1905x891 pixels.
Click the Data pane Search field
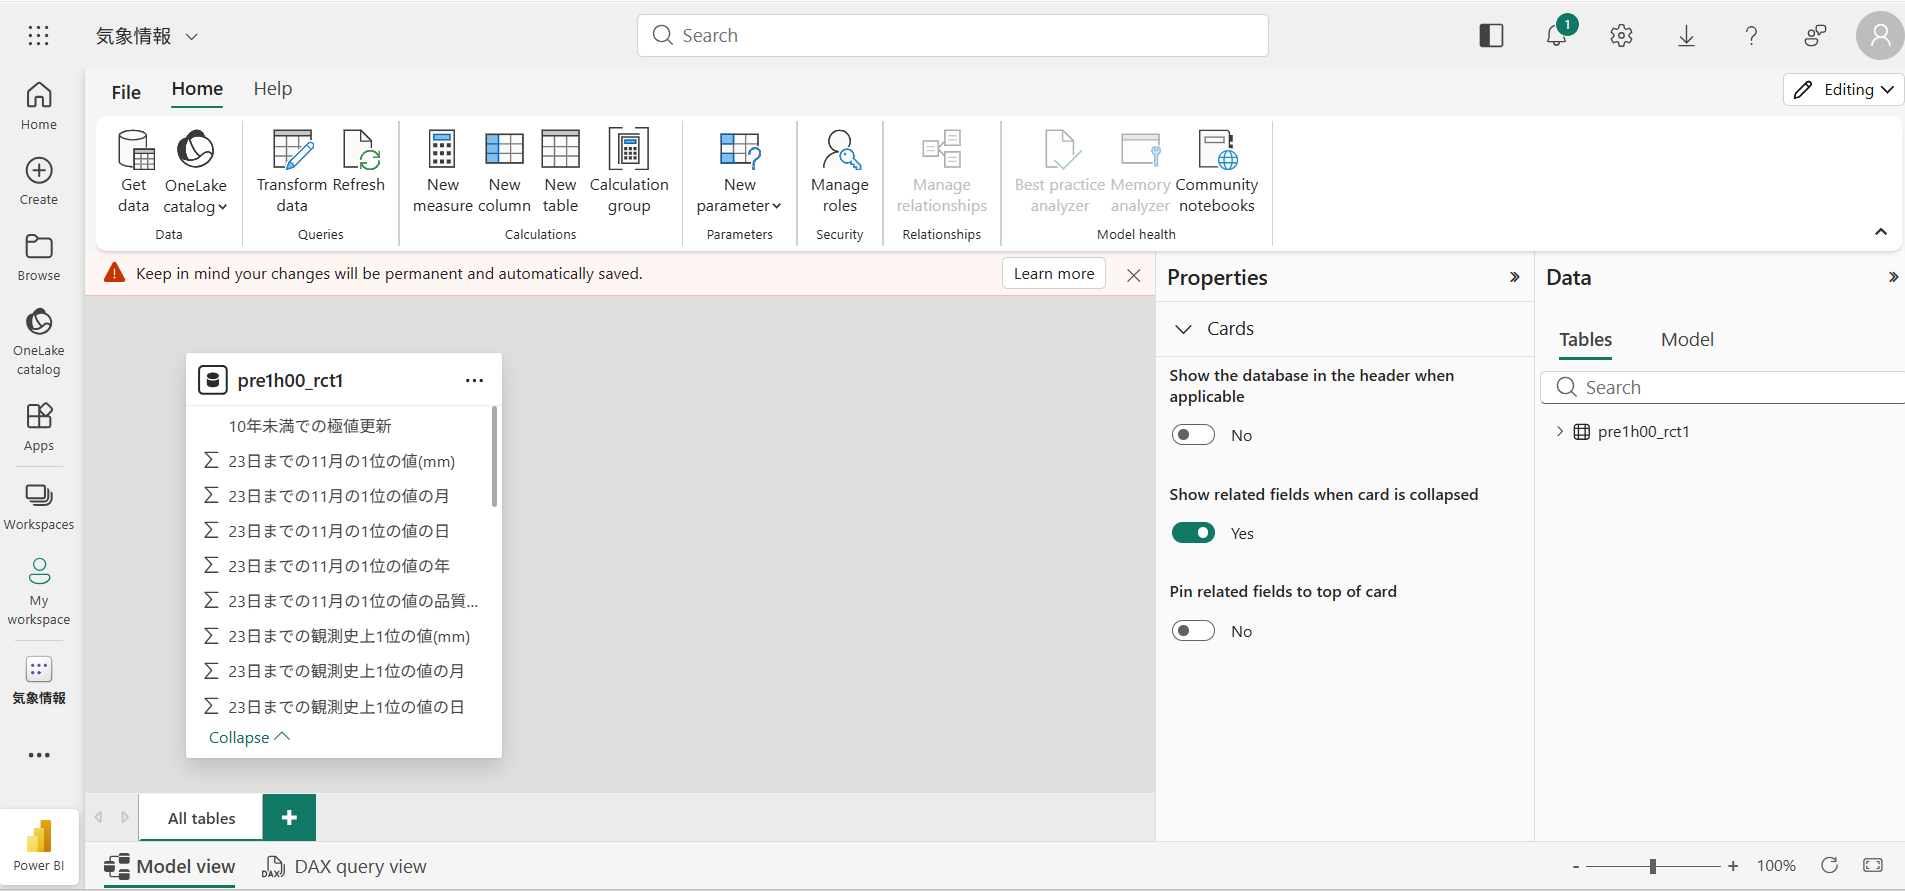click(1723, 387)
